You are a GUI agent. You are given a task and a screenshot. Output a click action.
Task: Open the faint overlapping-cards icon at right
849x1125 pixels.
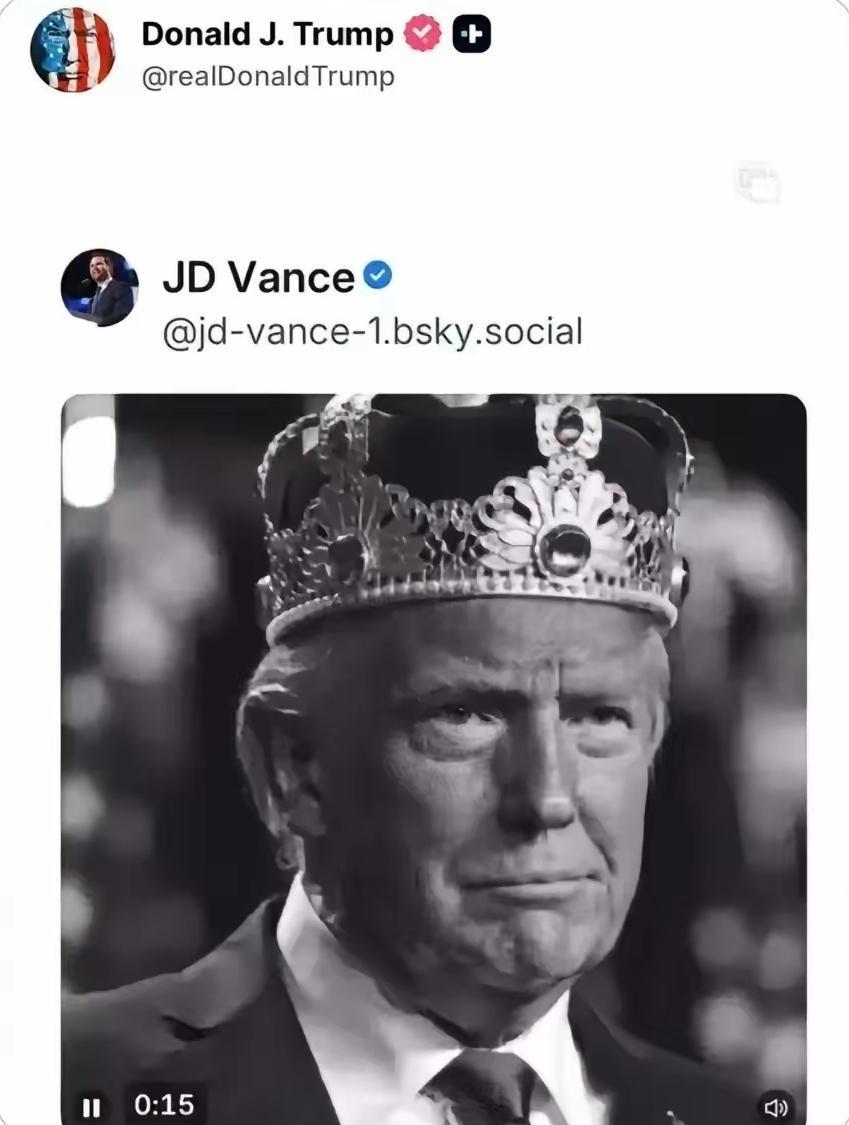click(757, 183)
